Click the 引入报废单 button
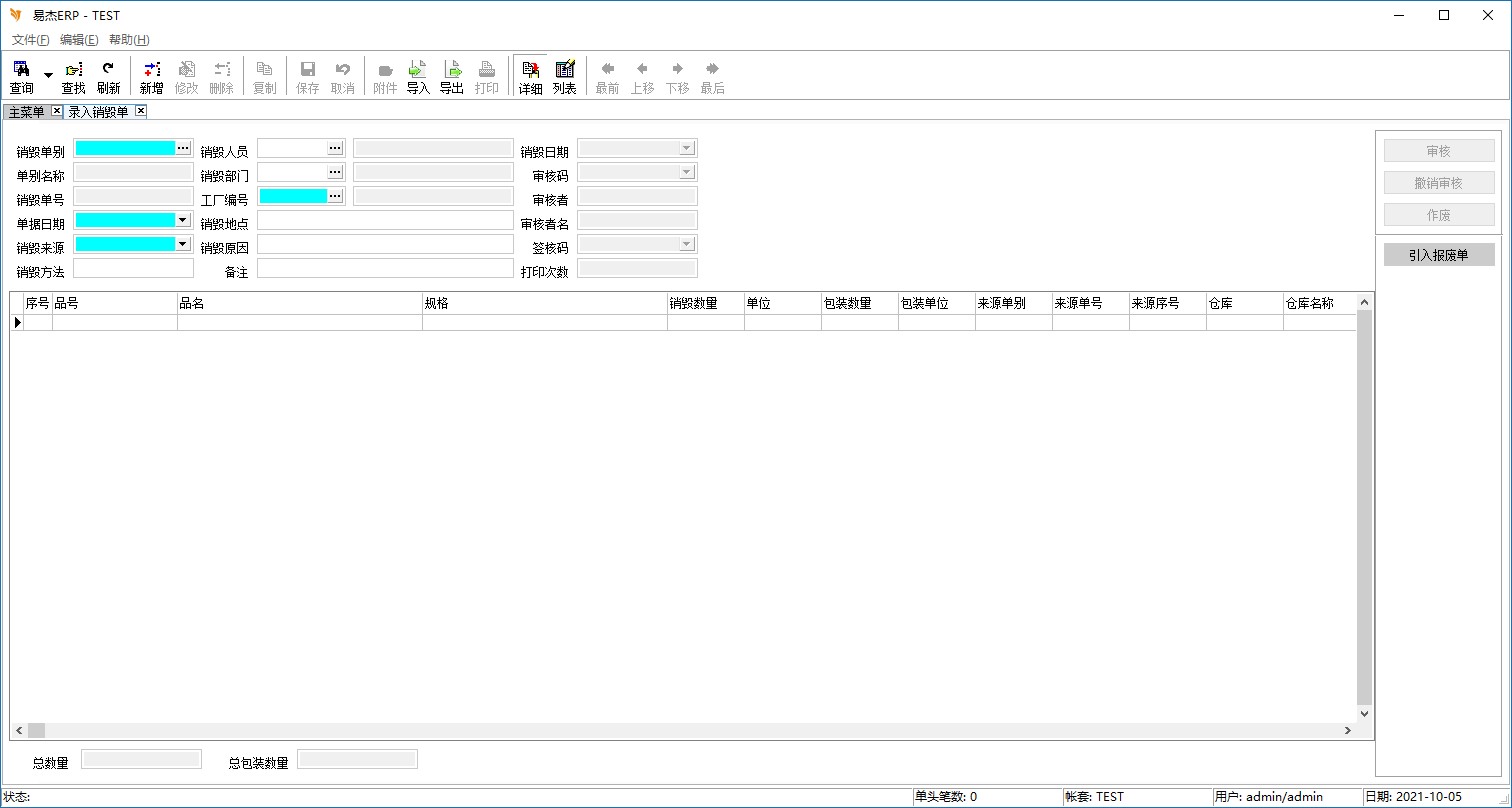Image resolution: width=1512 pixels, height=808 pixels. tap(1438, 255)
